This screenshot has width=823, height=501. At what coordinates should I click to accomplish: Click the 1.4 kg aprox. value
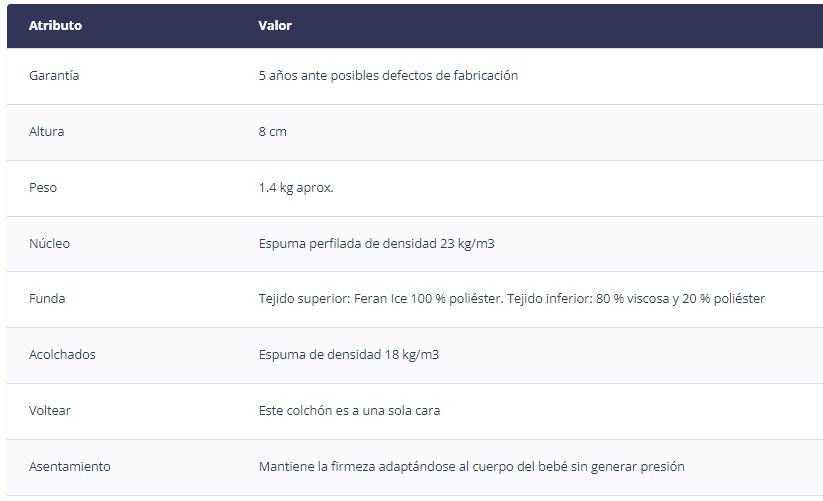[x=296, y=187]
